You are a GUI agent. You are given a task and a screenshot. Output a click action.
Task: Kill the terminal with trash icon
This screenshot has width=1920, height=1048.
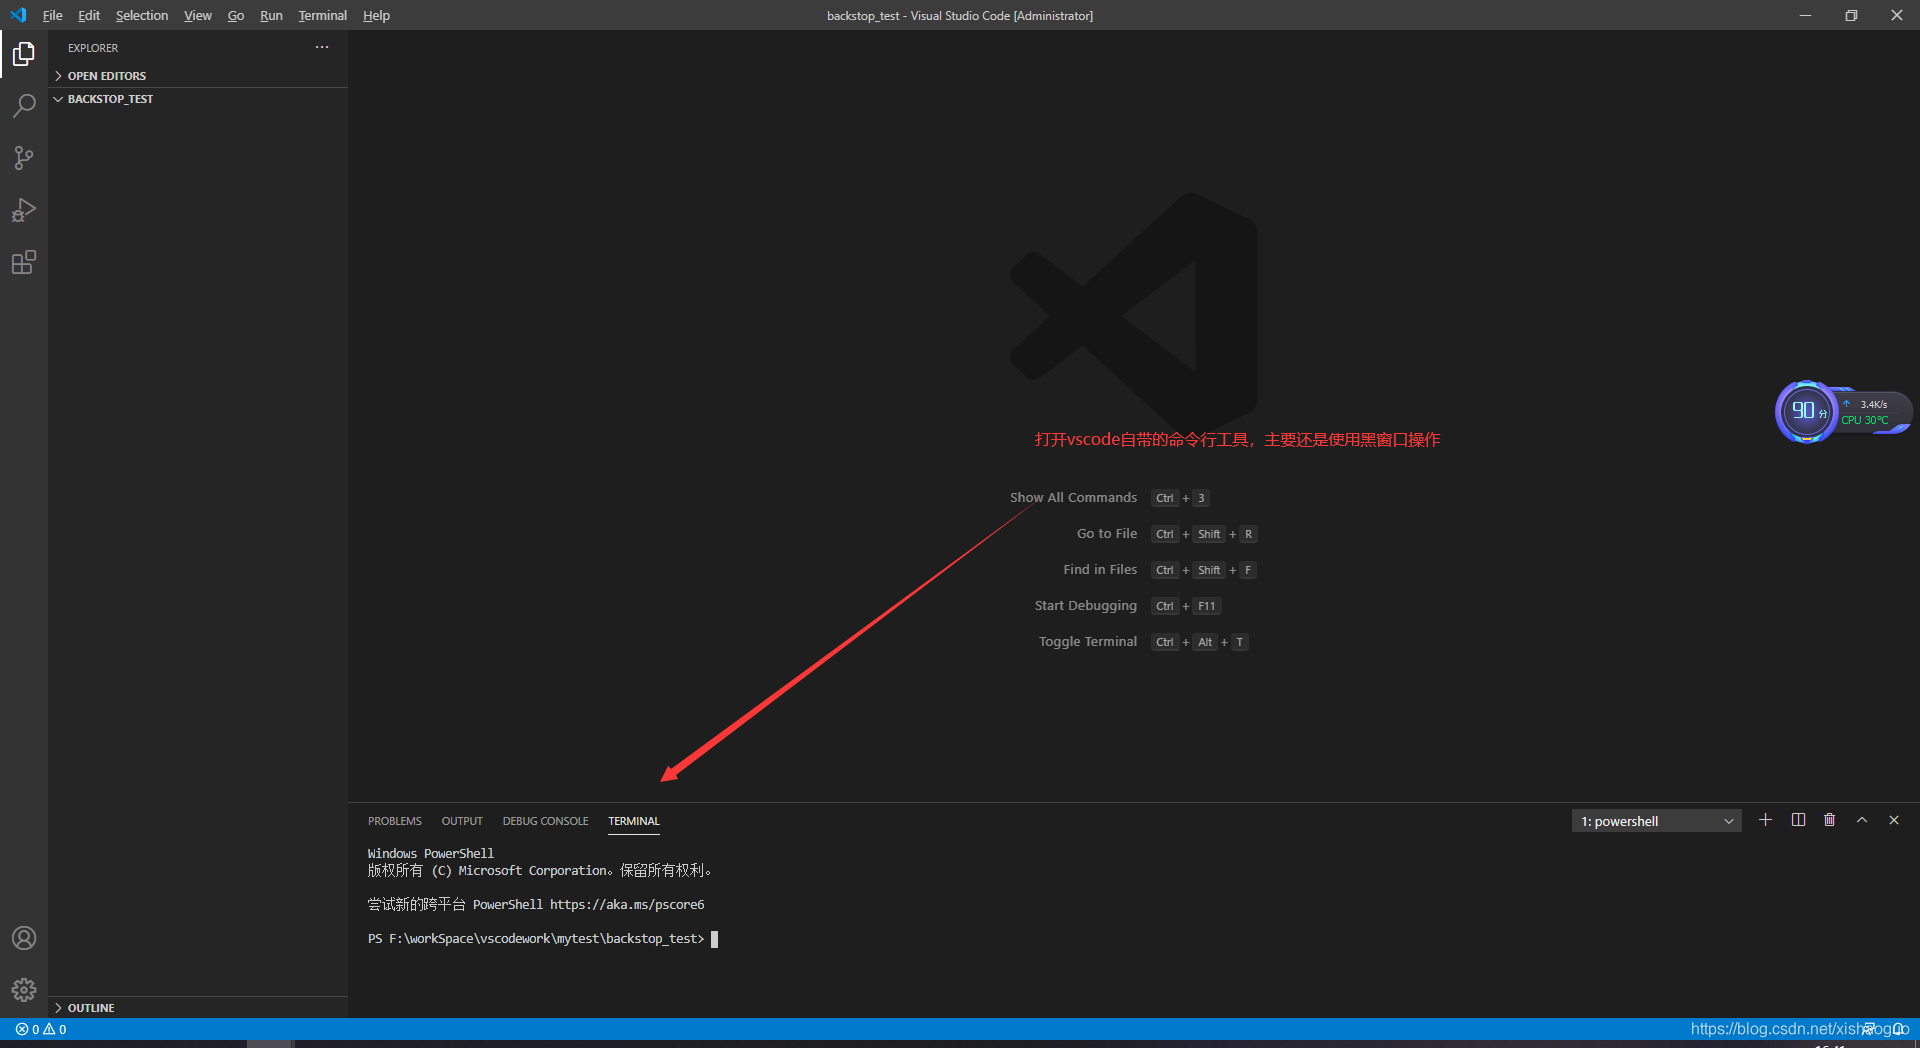[1830, 820]
